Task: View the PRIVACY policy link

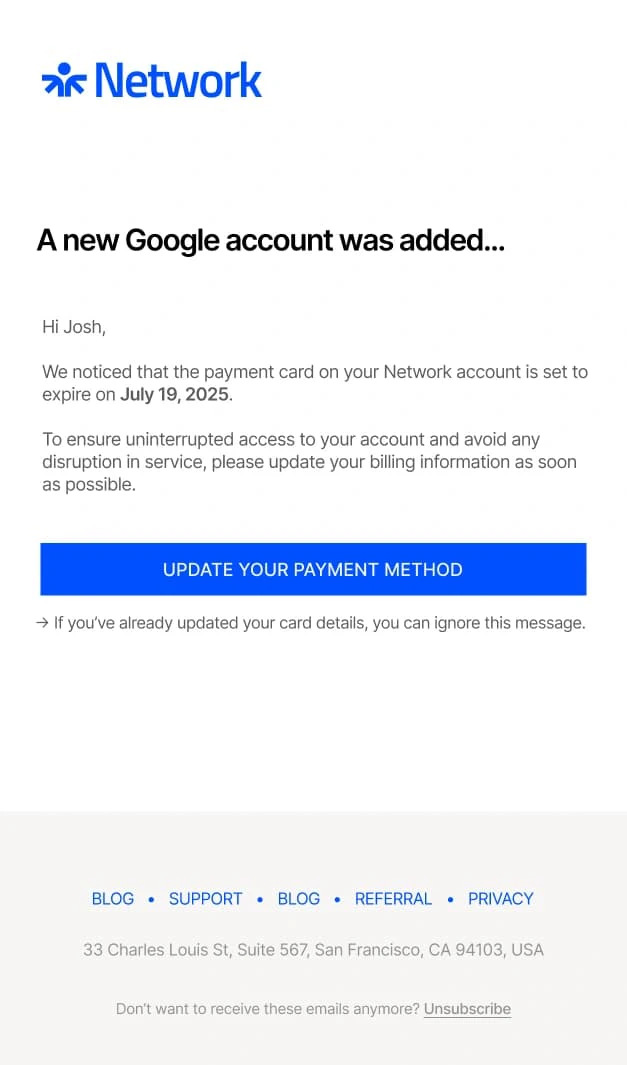Action: point(500,898)
